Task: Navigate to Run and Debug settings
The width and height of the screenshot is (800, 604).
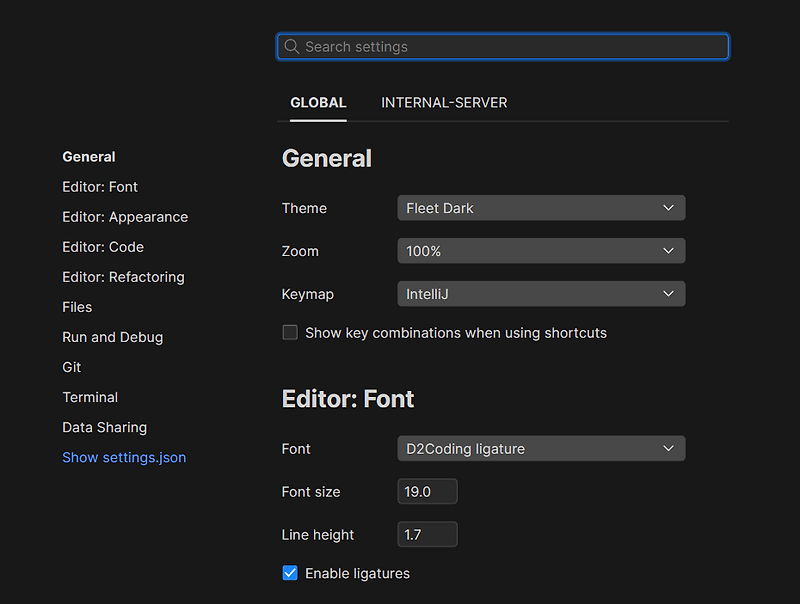Action: (112, 337)
